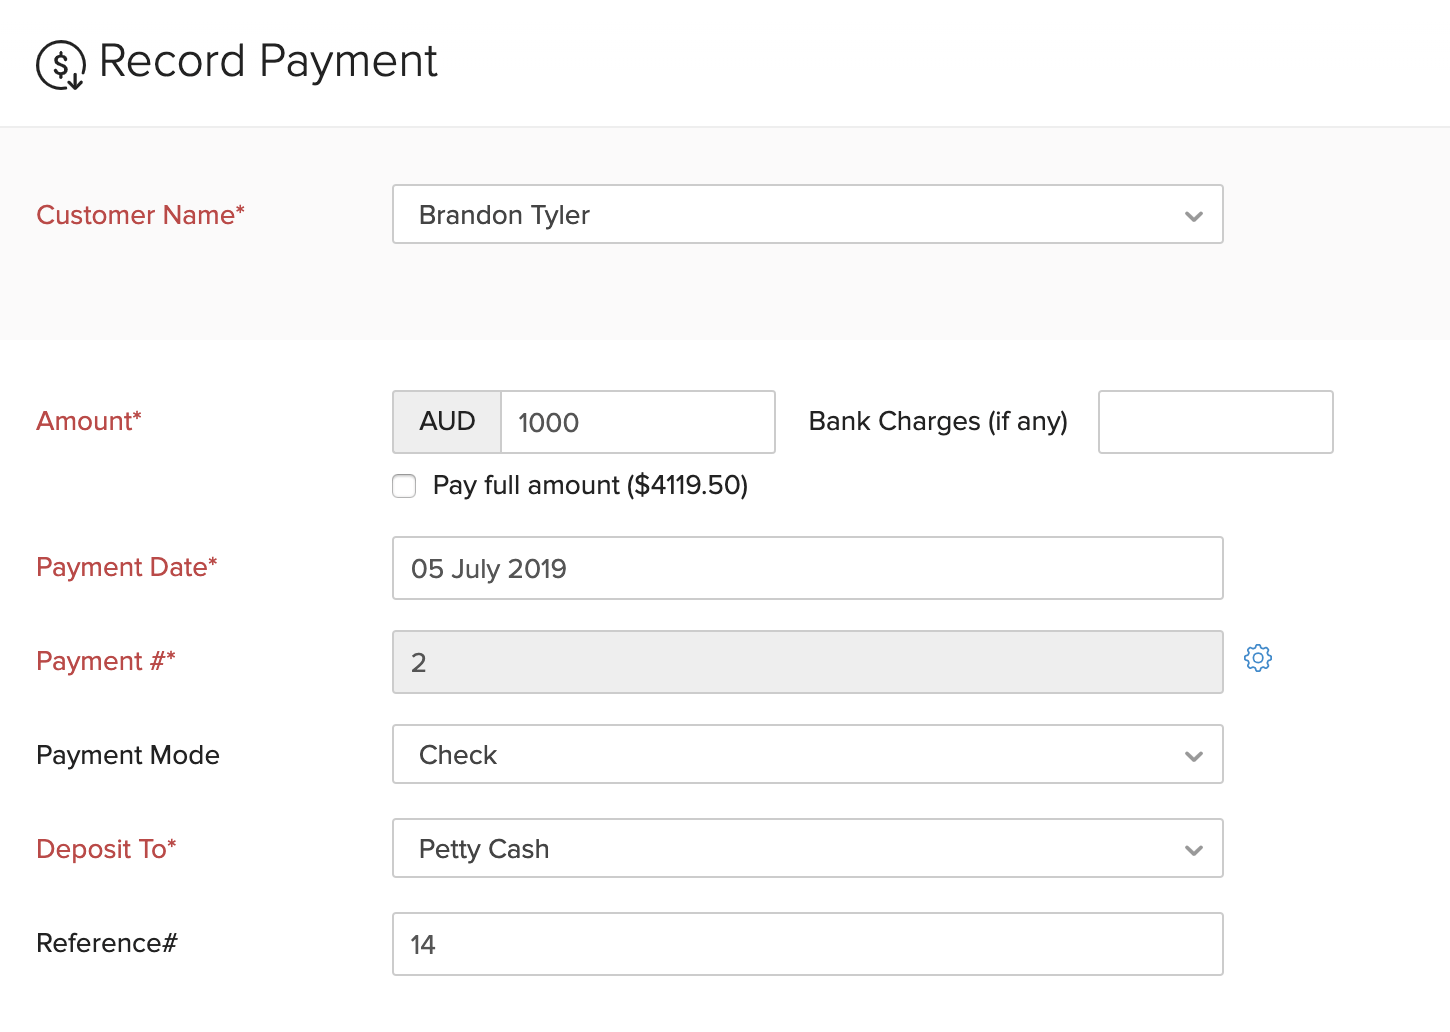Viewport: 1450px width, 1032px height.
Task: Click the Record Payment heading text
Action: coord(268,61)
